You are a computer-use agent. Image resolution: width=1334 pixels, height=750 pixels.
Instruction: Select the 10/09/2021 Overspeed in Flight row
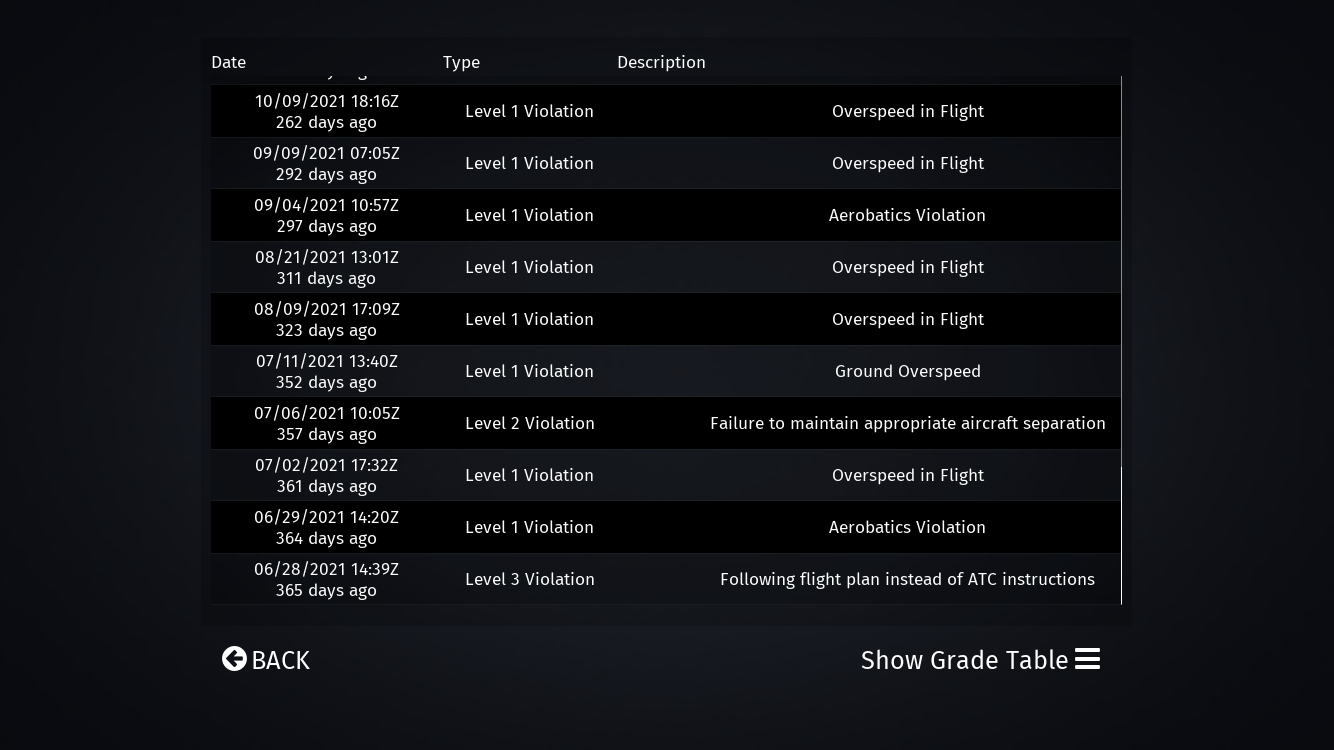coord(665,111)
